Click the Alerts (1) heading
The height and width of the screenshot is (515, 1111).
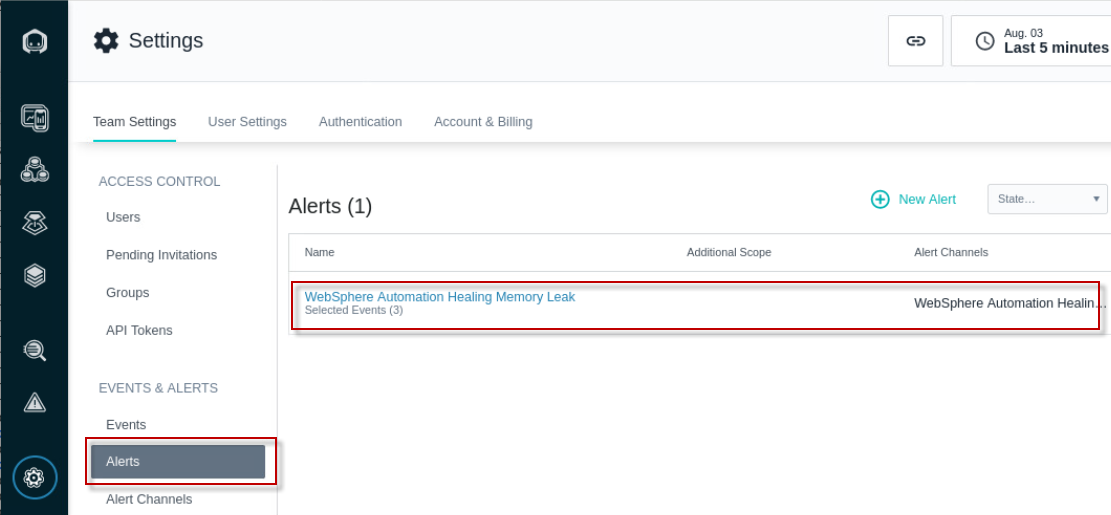tap(330, 206)
